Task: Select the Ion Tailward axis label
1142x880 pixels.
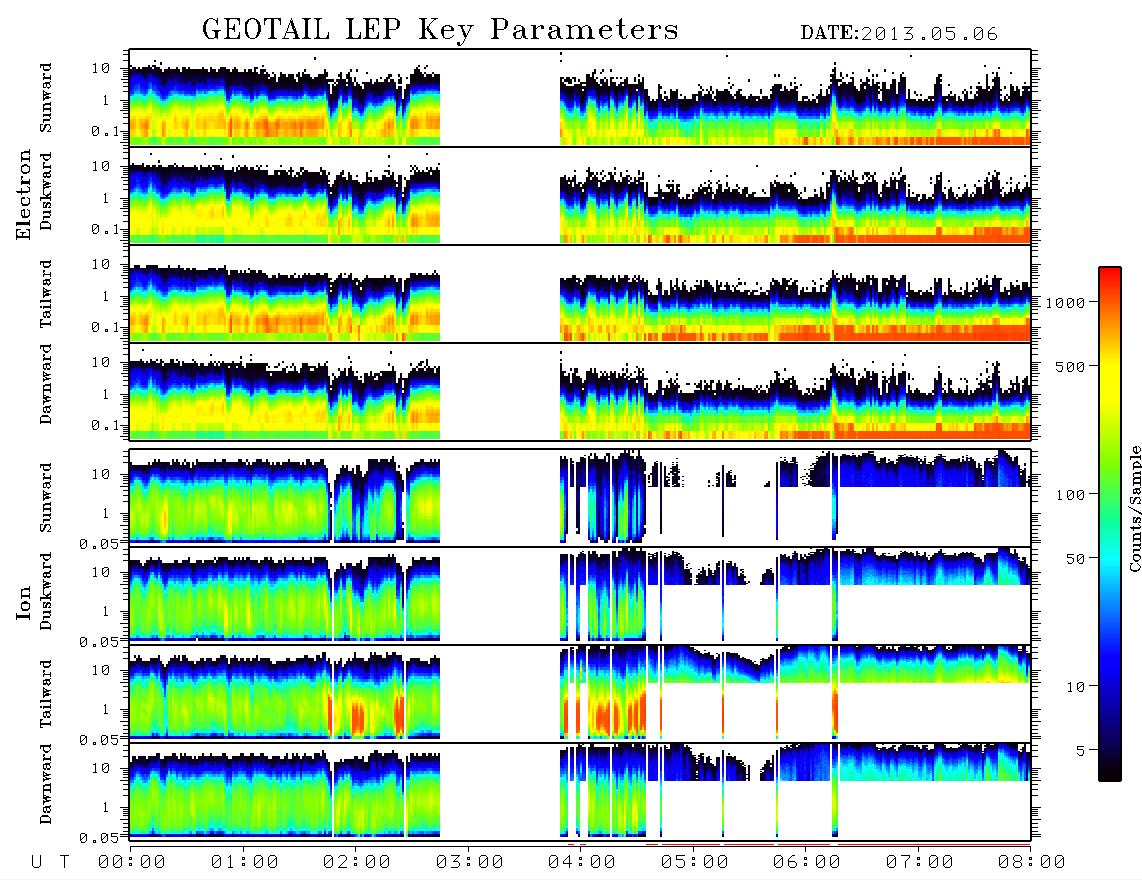Action: point(46,694)
